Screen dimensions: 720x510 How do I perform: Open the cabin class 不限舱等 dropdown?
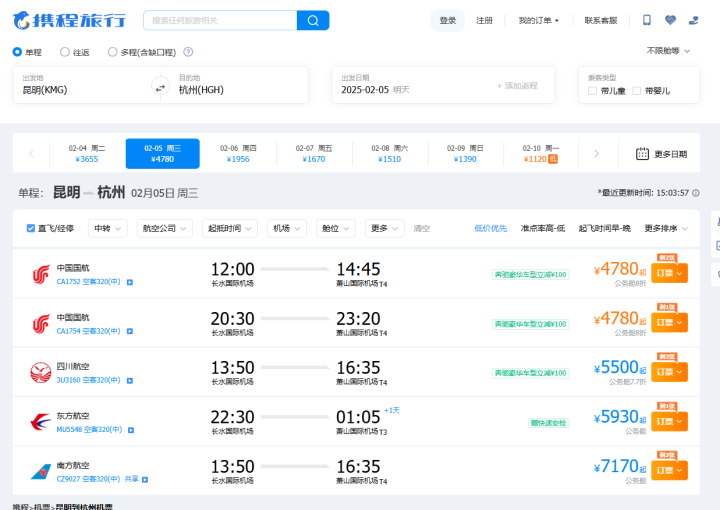pyautogui.click(x=668, y=50)
